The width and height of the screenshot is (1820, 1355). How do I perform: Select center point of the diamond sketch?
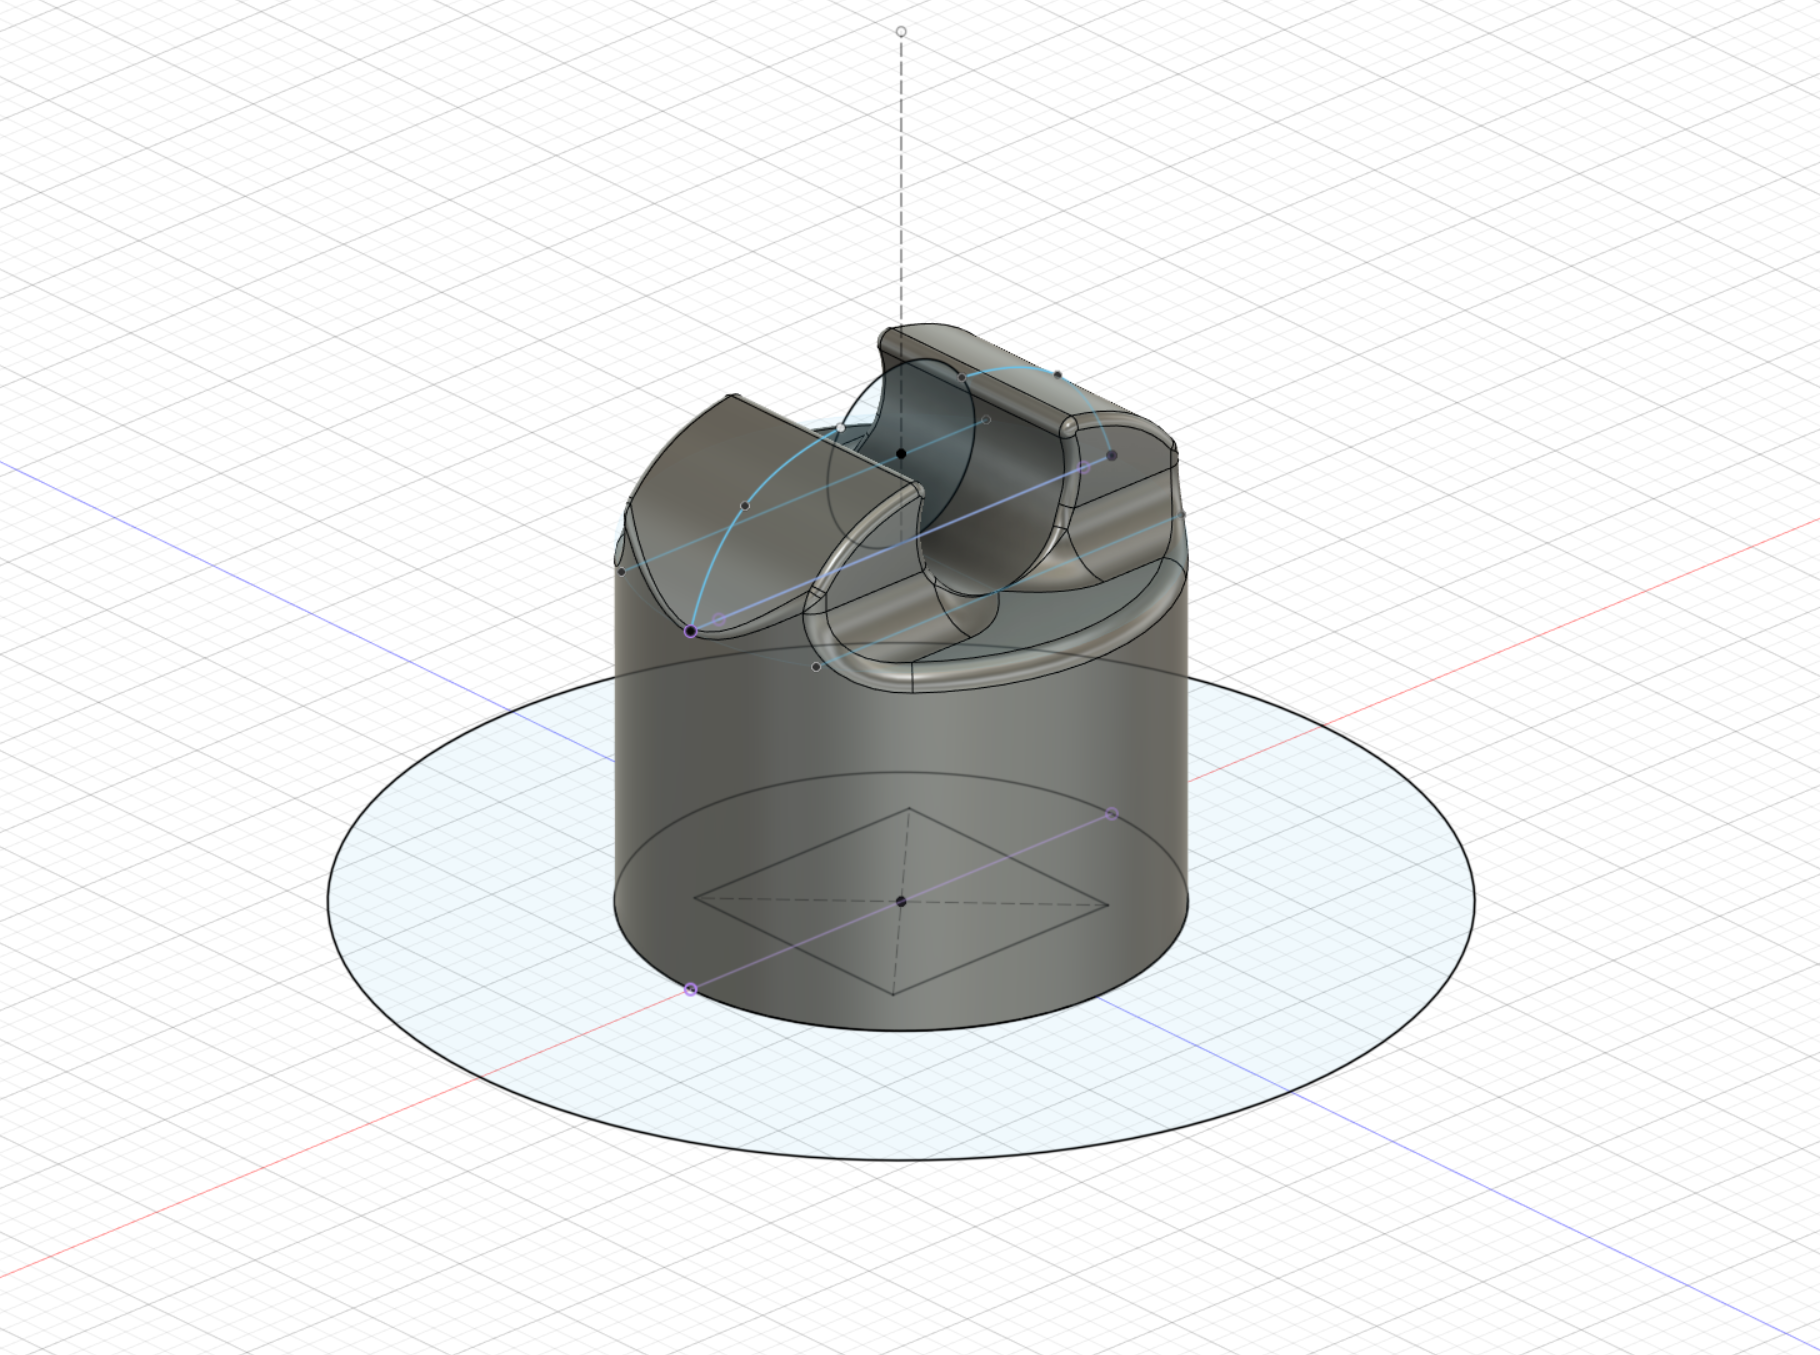901,901
